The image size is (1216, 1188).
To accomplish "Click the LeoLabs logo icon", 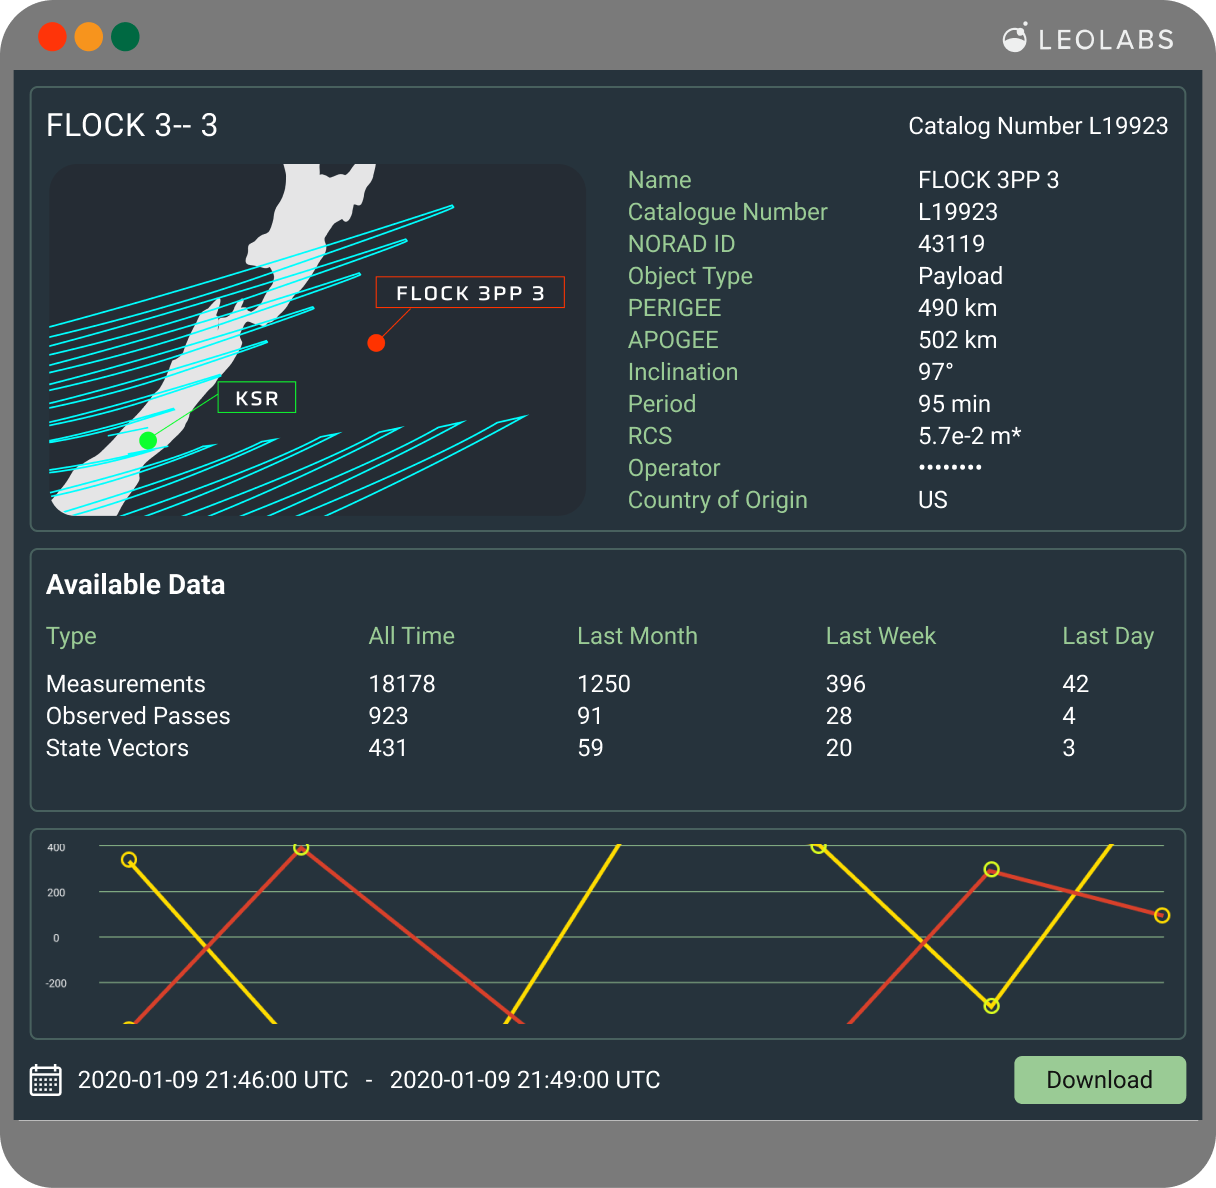I will 1015,39.
